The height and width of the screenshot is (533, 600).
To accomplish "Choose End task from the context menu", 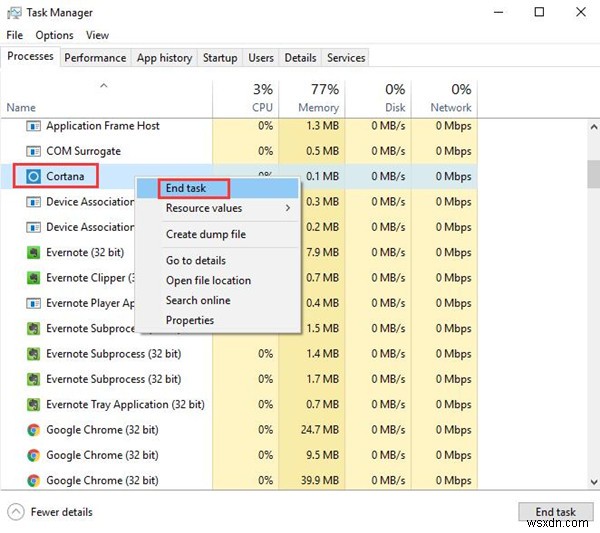I will point(217,188).
